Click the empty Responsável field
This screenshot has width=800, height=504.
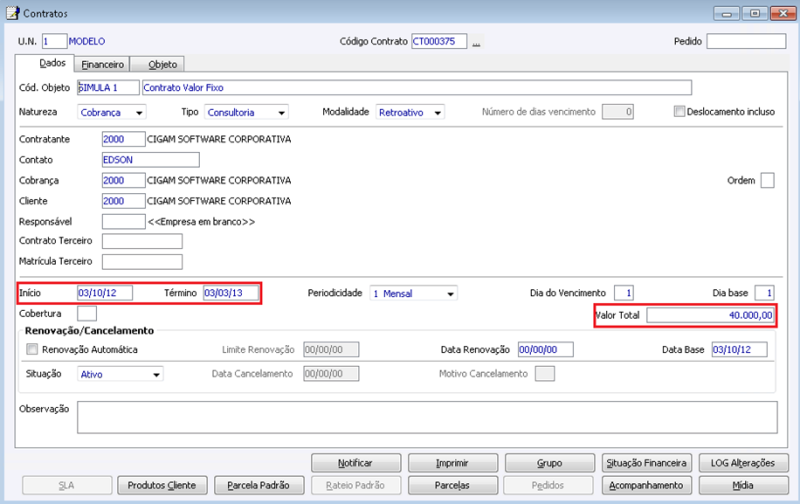[x=123, y=221]
